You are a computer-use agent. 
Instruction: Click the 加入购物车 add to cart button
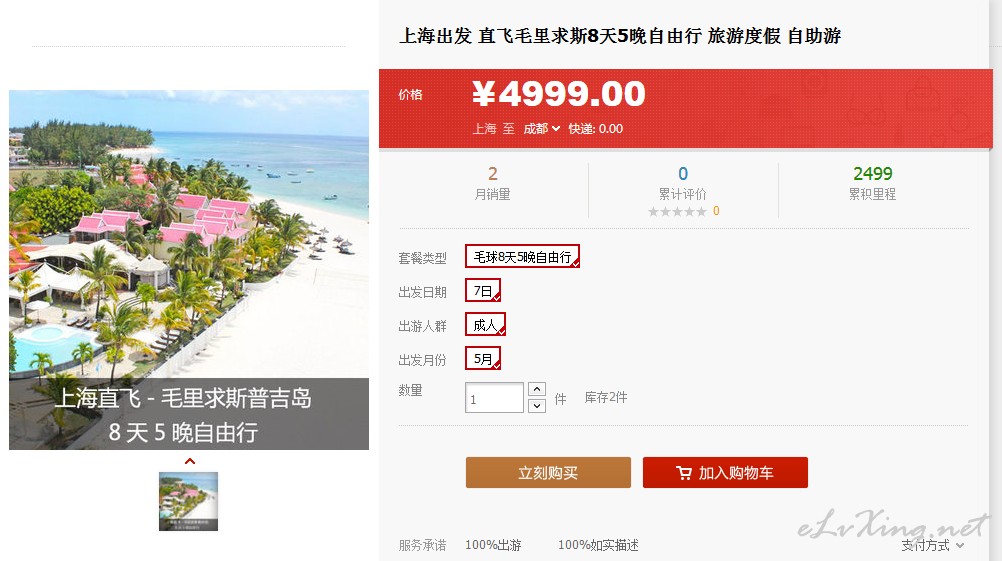[725, 473]
